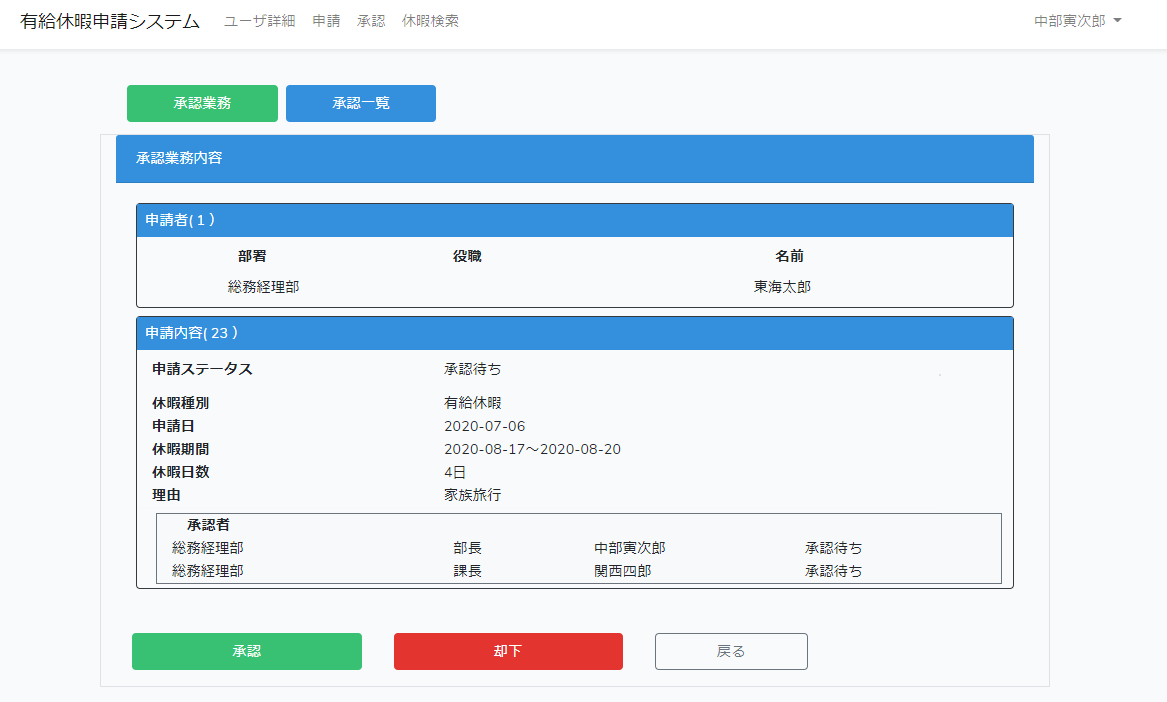Expand the 中部寅次郎 user dropdown
The height and width of the screenshot is (702, 1167).
tap(1078, 22)
